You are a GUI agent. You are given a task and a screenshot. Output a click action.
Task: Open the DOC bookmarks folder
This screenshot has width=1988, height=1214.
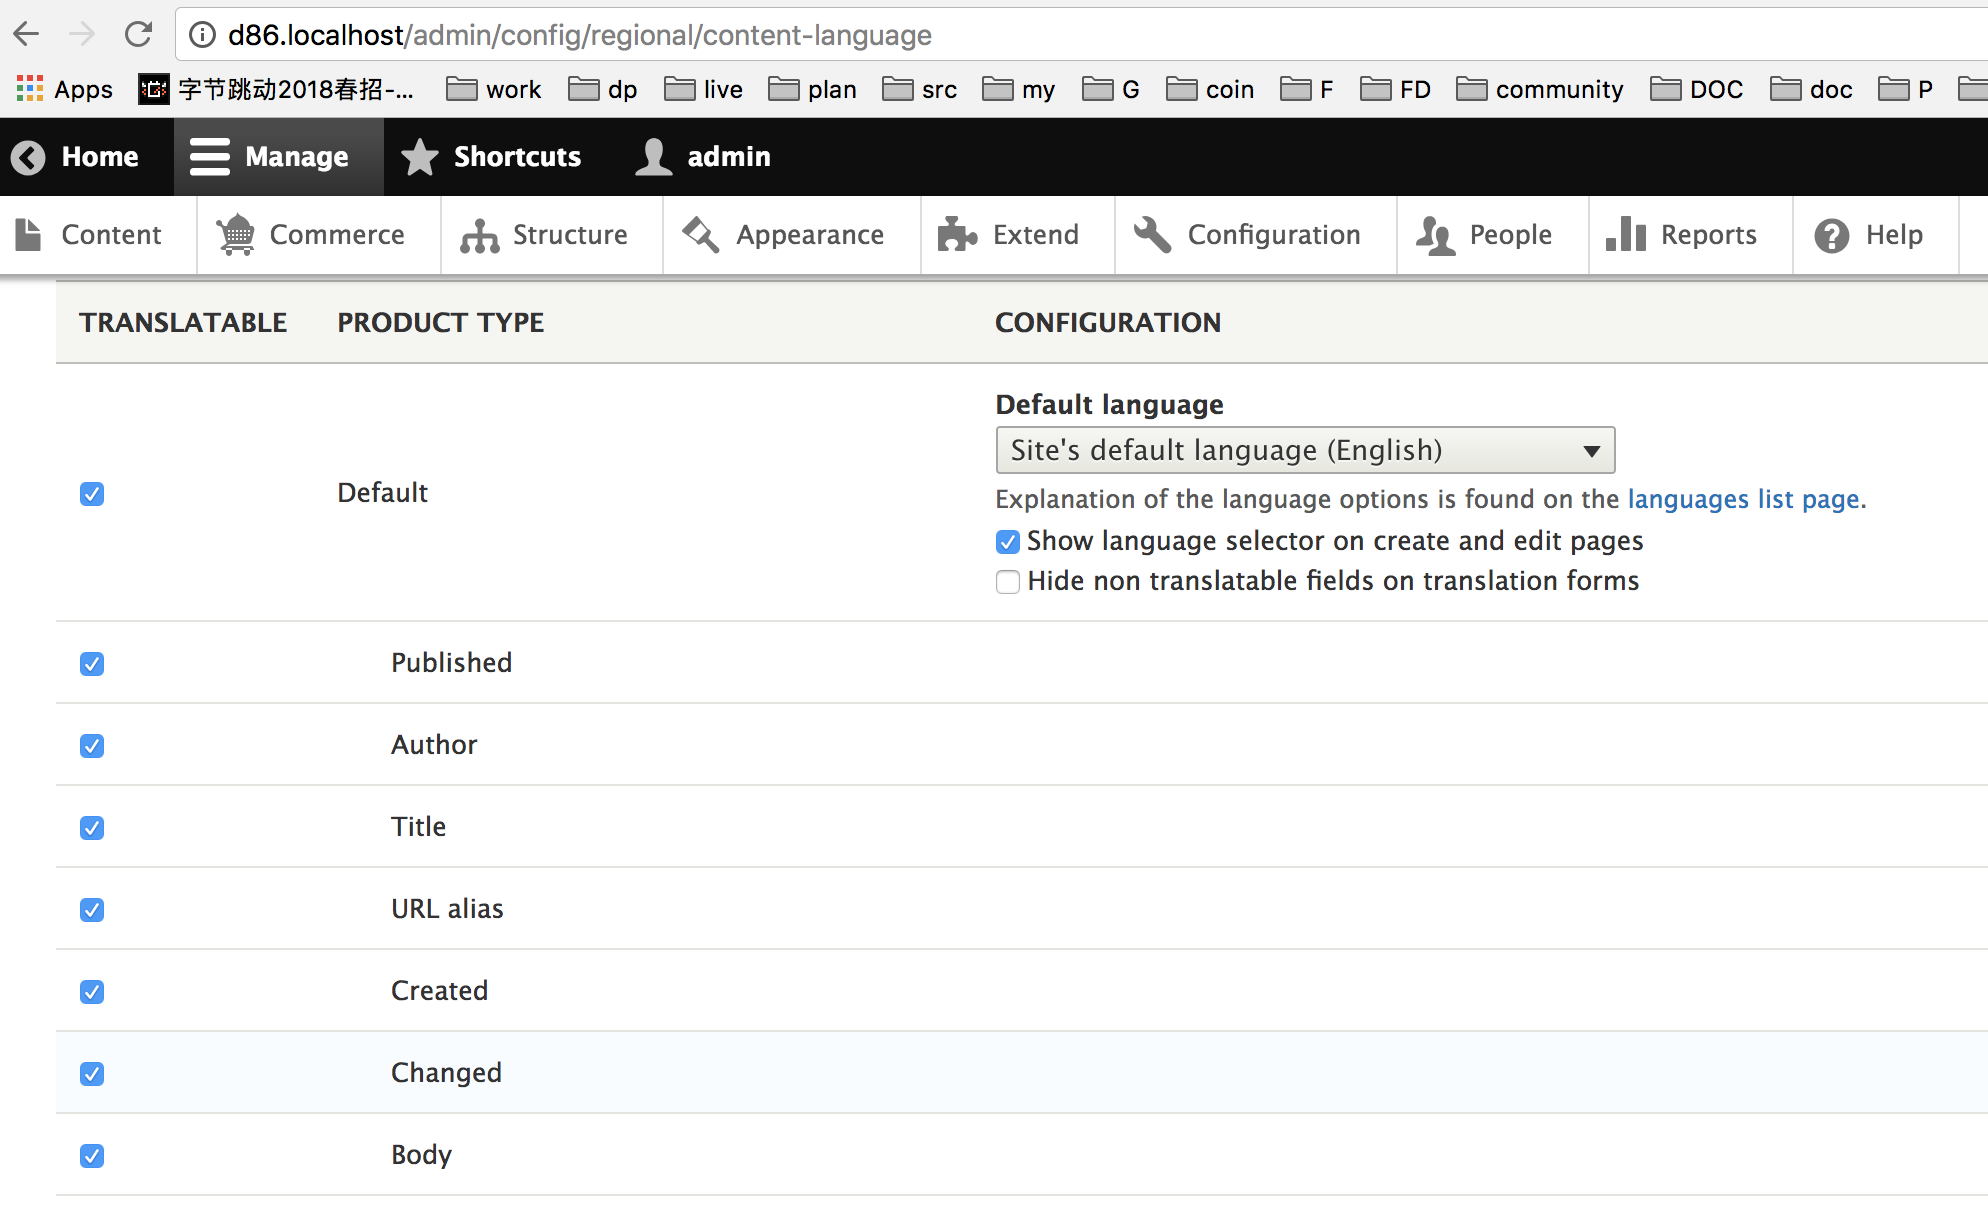pos(1697,89)
